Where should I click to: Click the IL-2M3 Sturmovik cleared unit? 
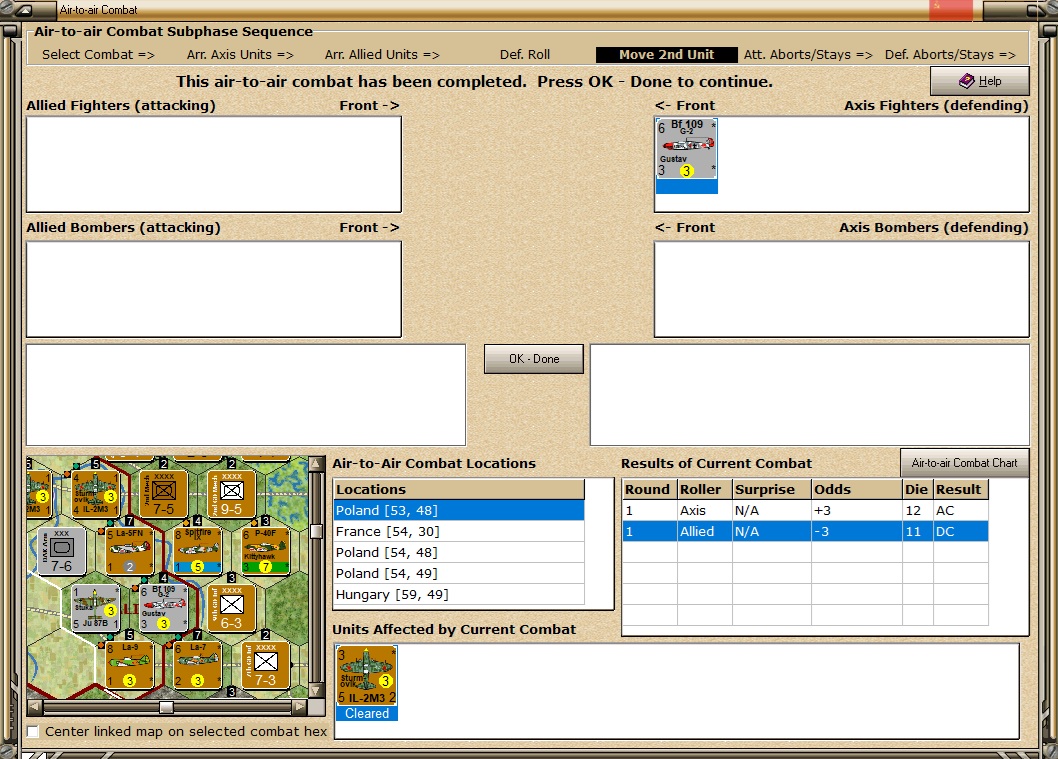(x=366, y=683)
